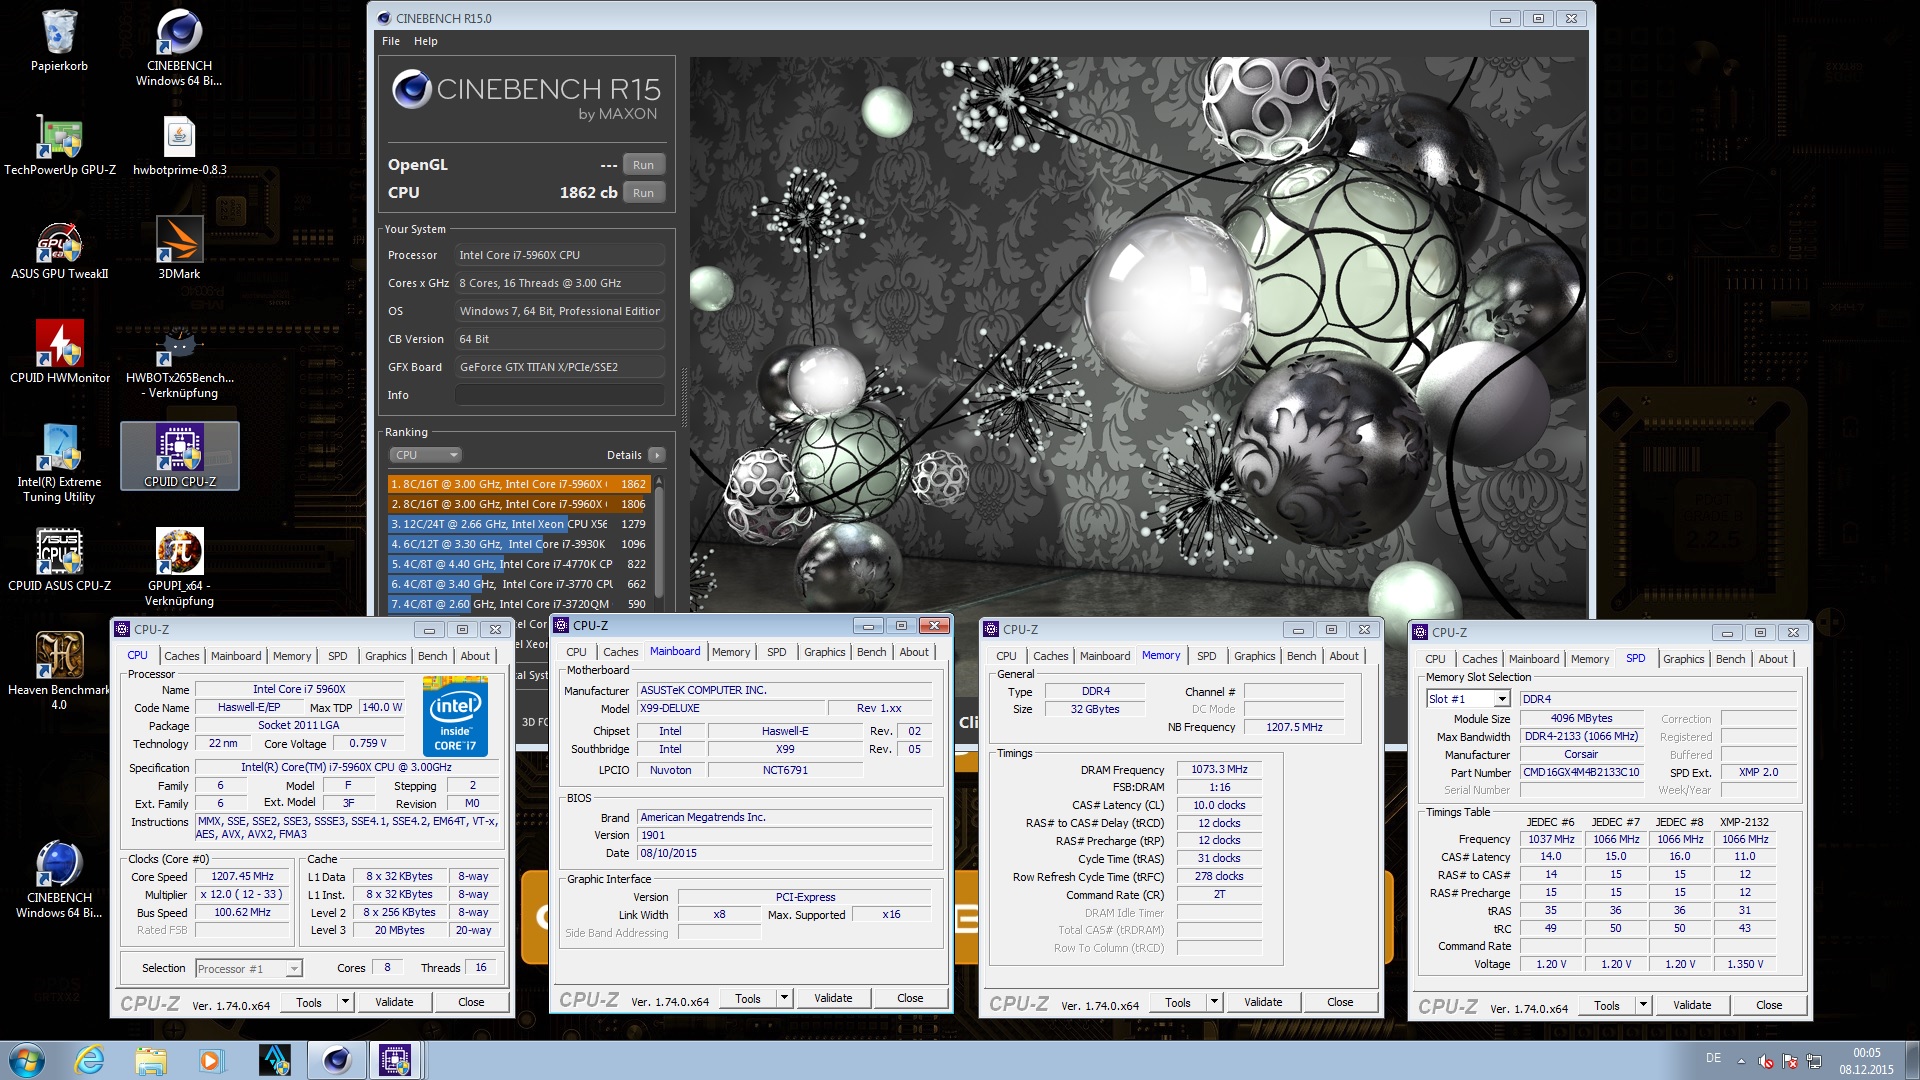Image resolution: width=1920 pixels, height=1080 pixels.
Task: Click Cinebench panel splitter grip handle
Action: tap(684, 397)
